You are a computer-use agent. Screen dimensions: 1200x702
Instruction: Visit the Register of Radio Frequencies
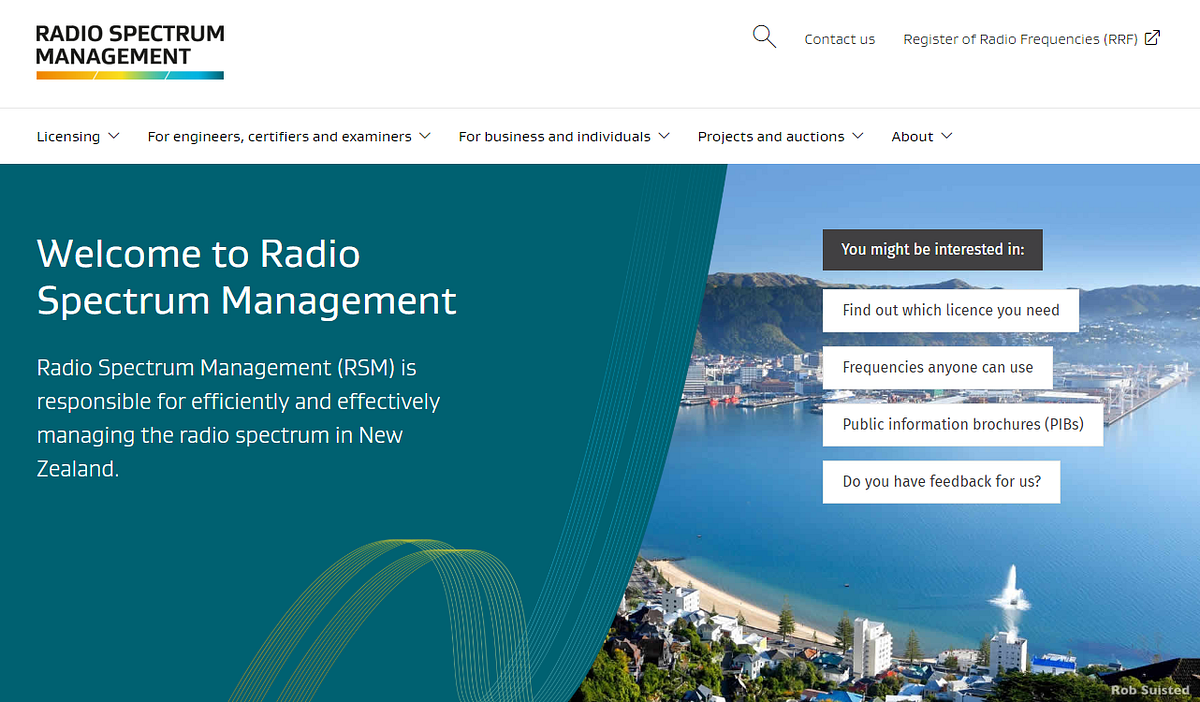(x=1020, y=39)
